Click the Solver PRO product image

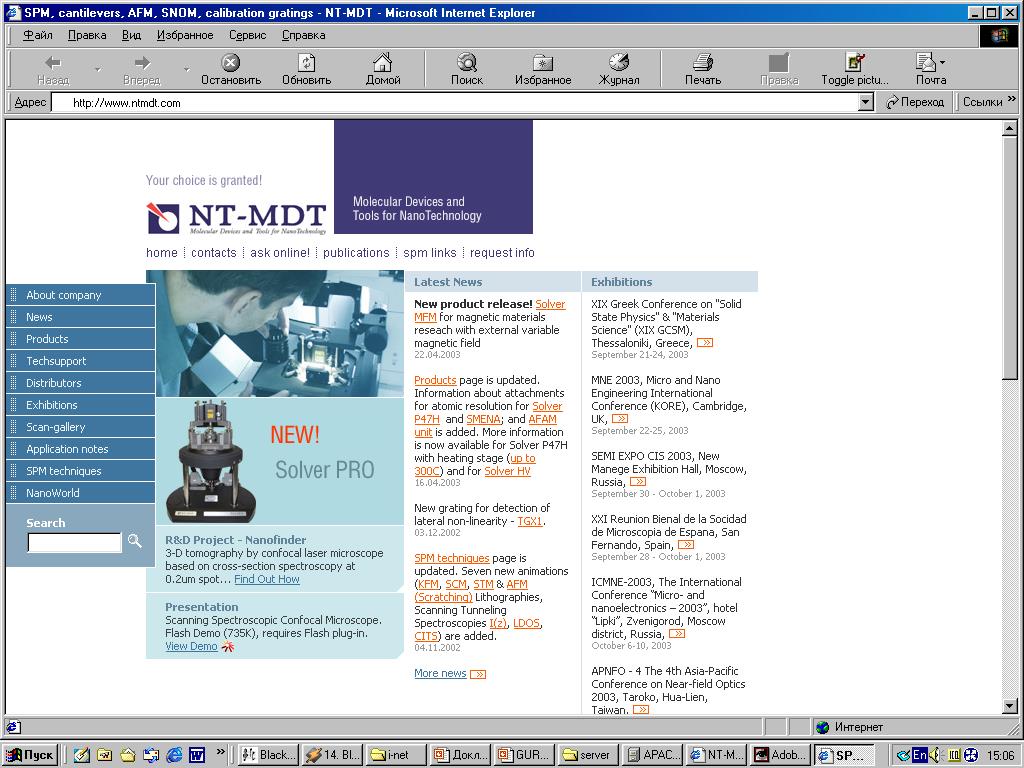click(x=210, y=461)
